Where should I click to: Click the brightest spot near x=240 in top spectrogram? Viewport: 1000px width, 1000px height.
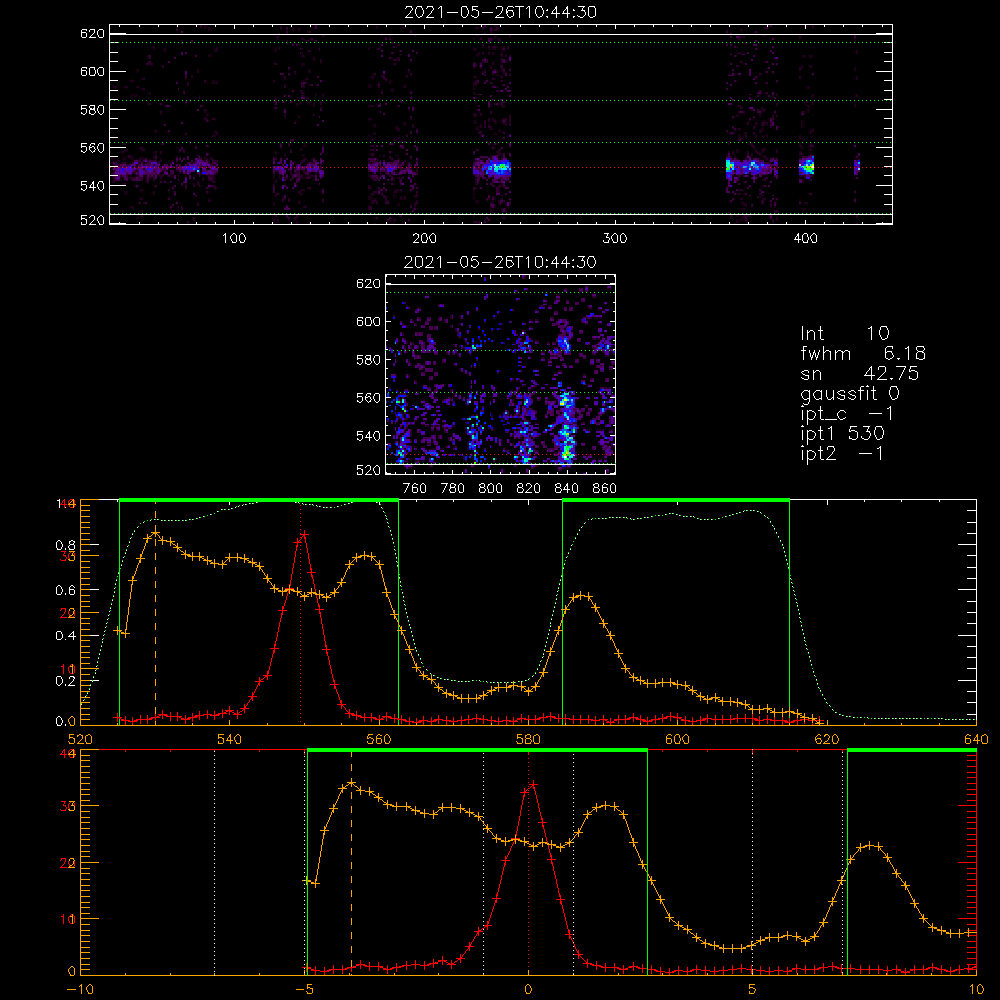point(500,168)
